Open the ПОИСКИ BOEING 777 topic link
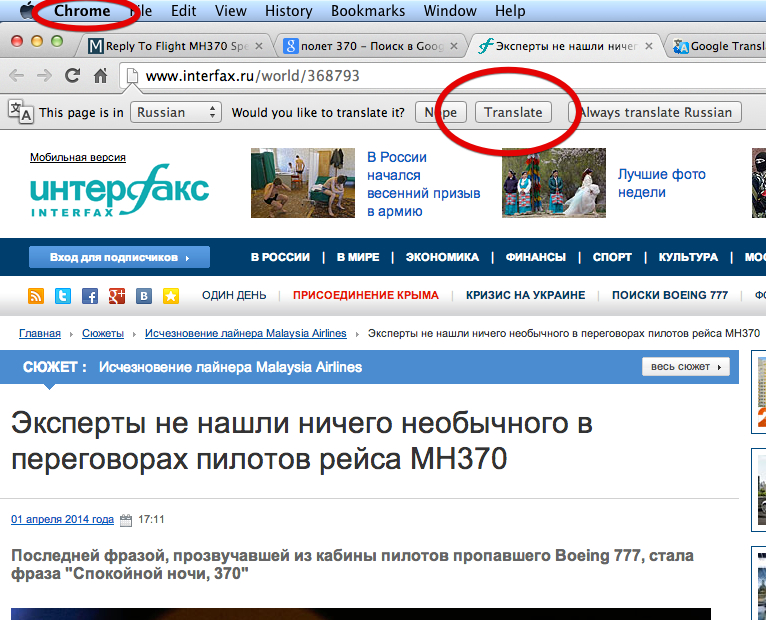This screenshot has width=766, height=620. 670,295
